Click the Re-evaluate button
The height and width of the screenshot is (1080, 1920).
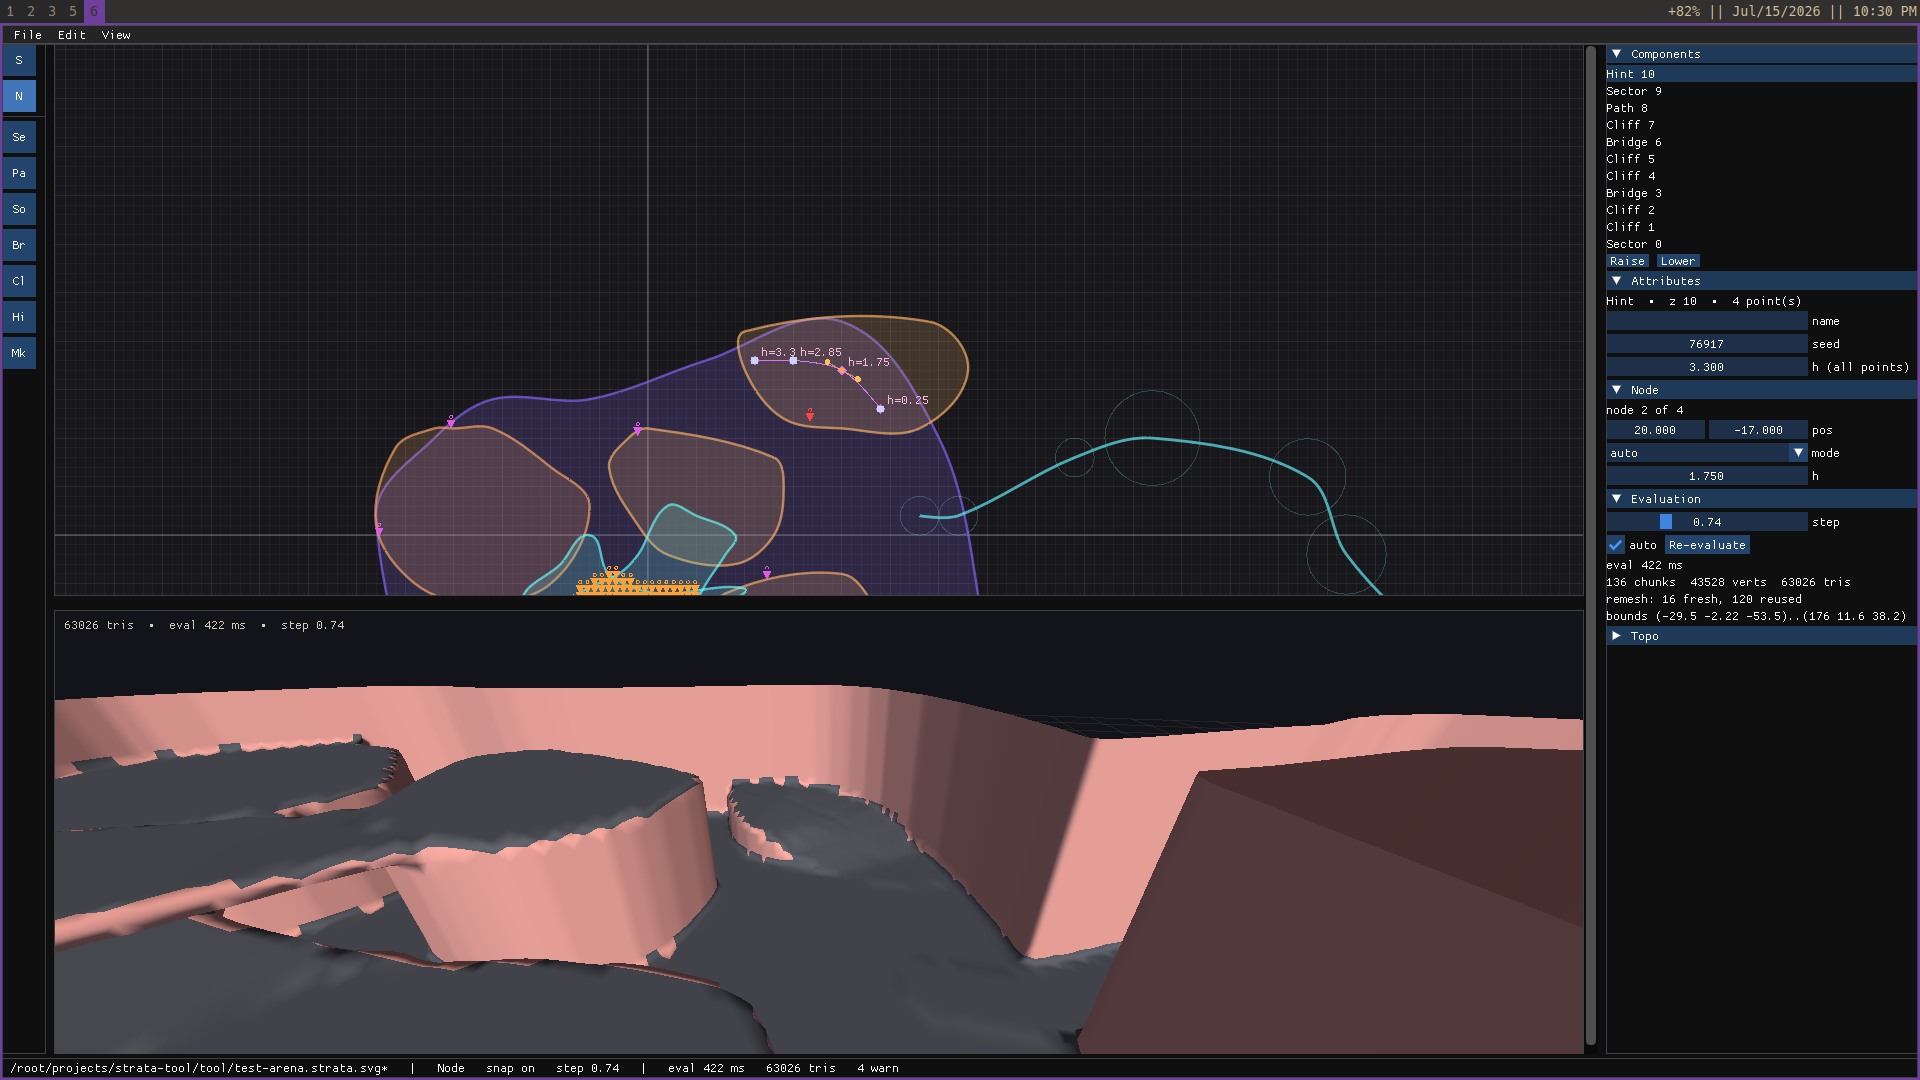tap(1707, 545)
